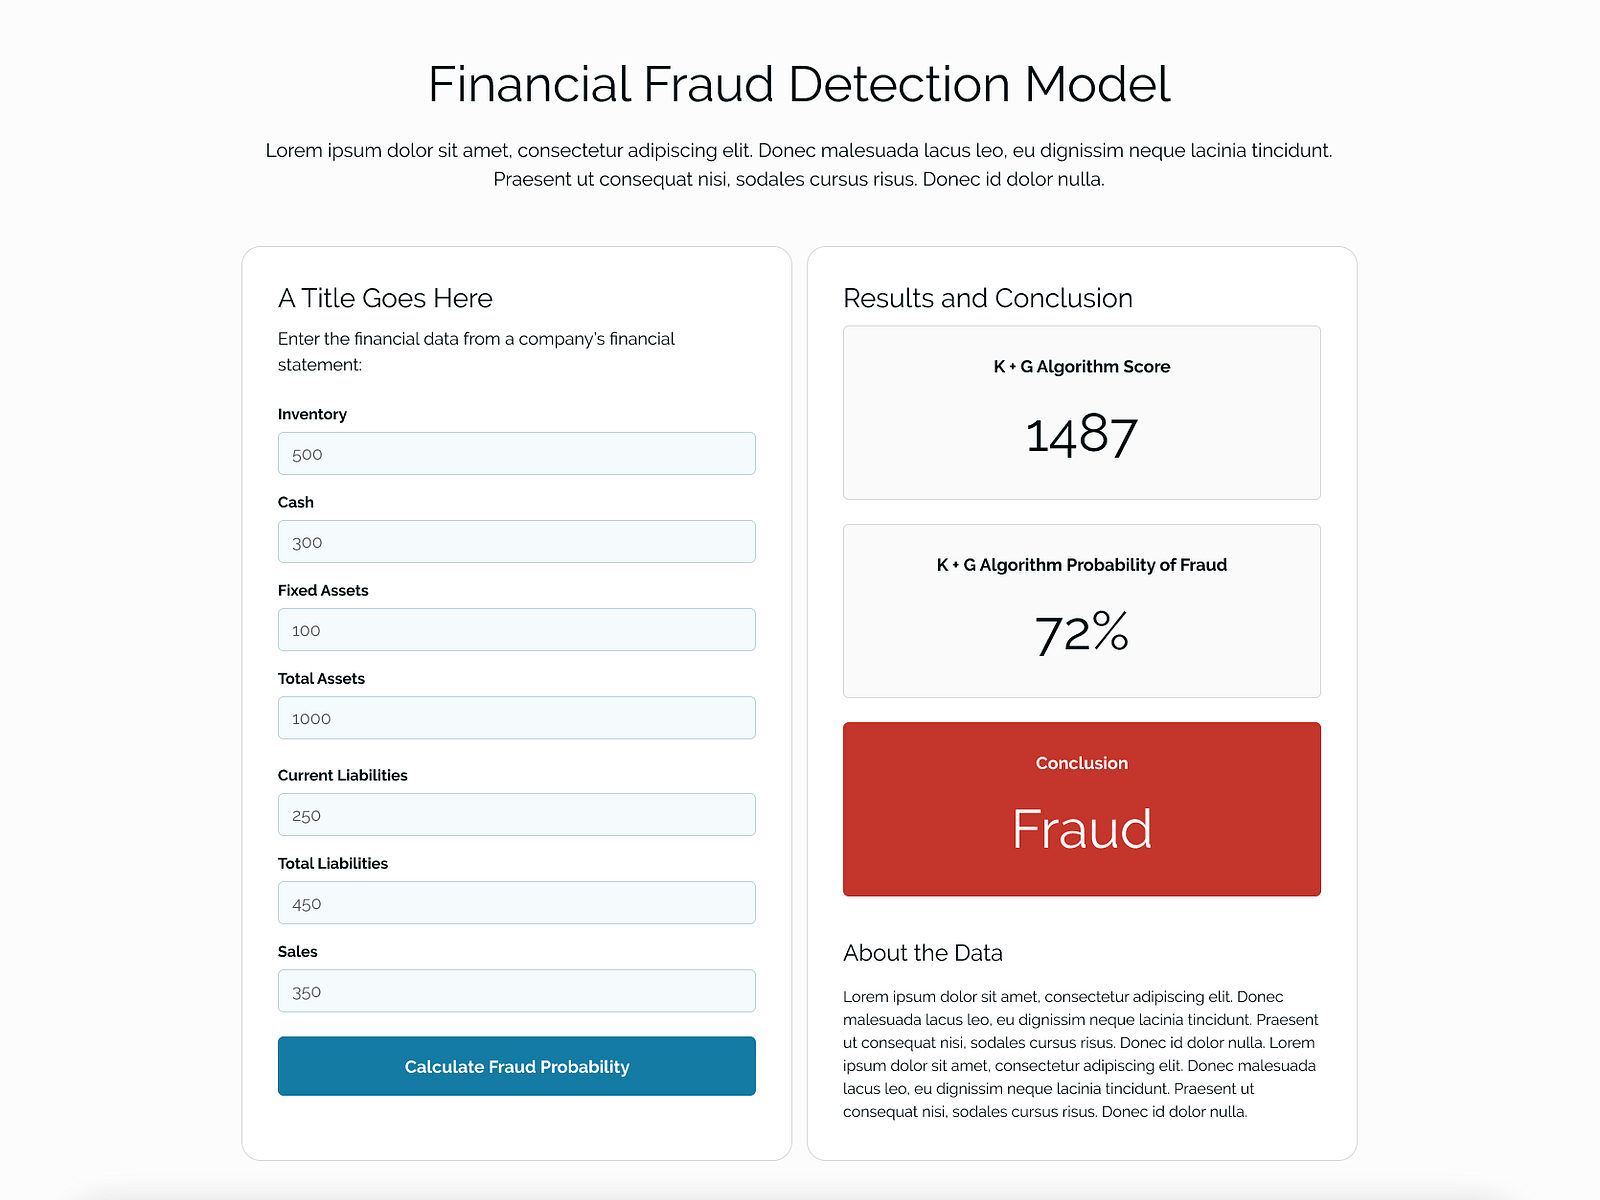Select the Total Liabilities field
Viewport: 1600px width, 1200px height.
pos(516,902)
